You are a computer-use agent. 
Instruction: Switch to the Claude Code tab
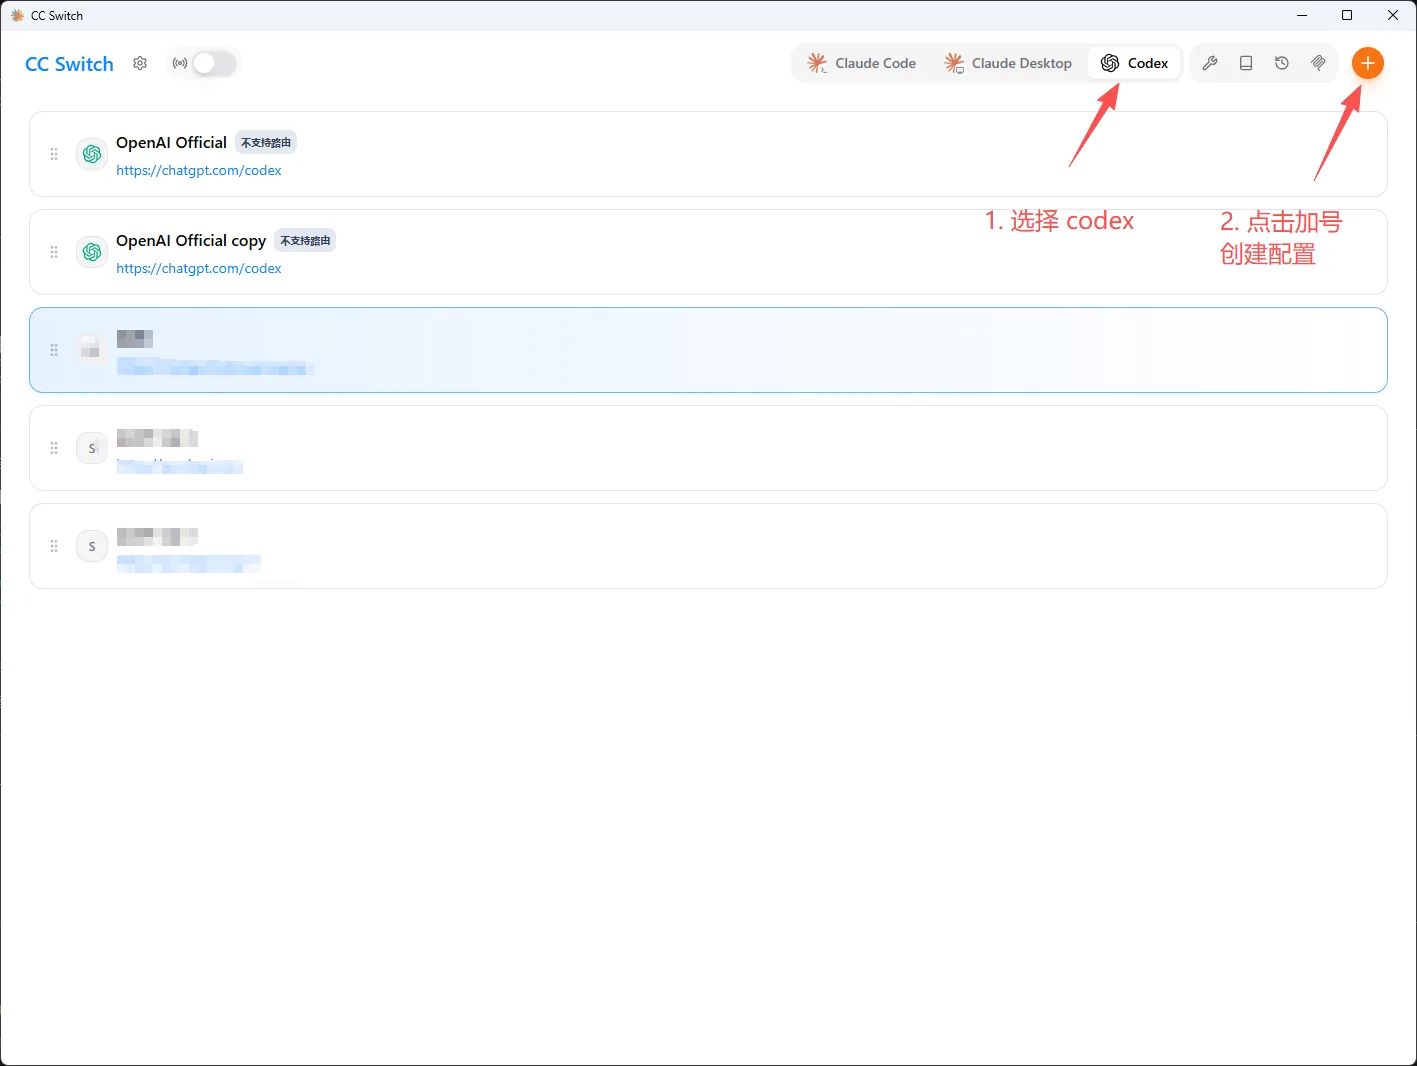point(862,63)
